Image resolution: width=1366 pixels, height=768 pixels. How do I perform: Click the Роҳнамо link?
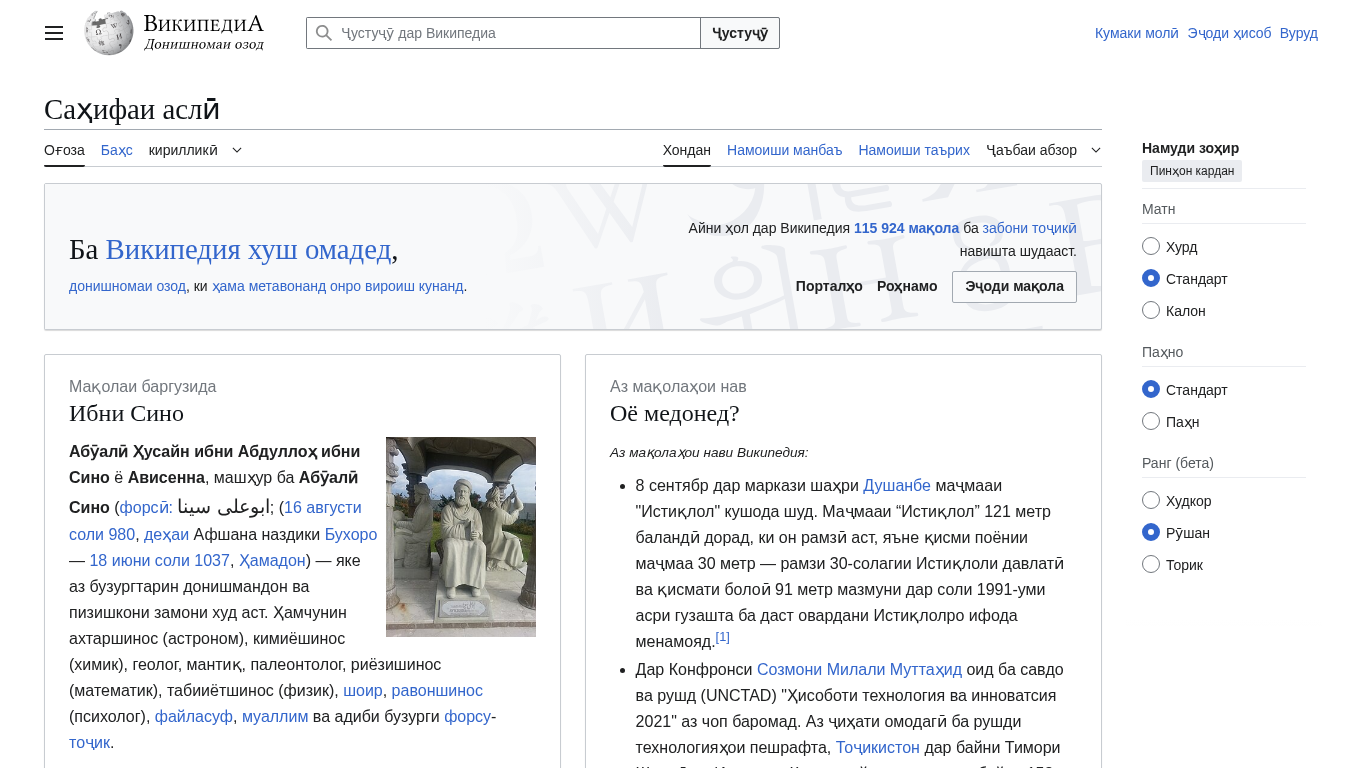click(907, 286)
